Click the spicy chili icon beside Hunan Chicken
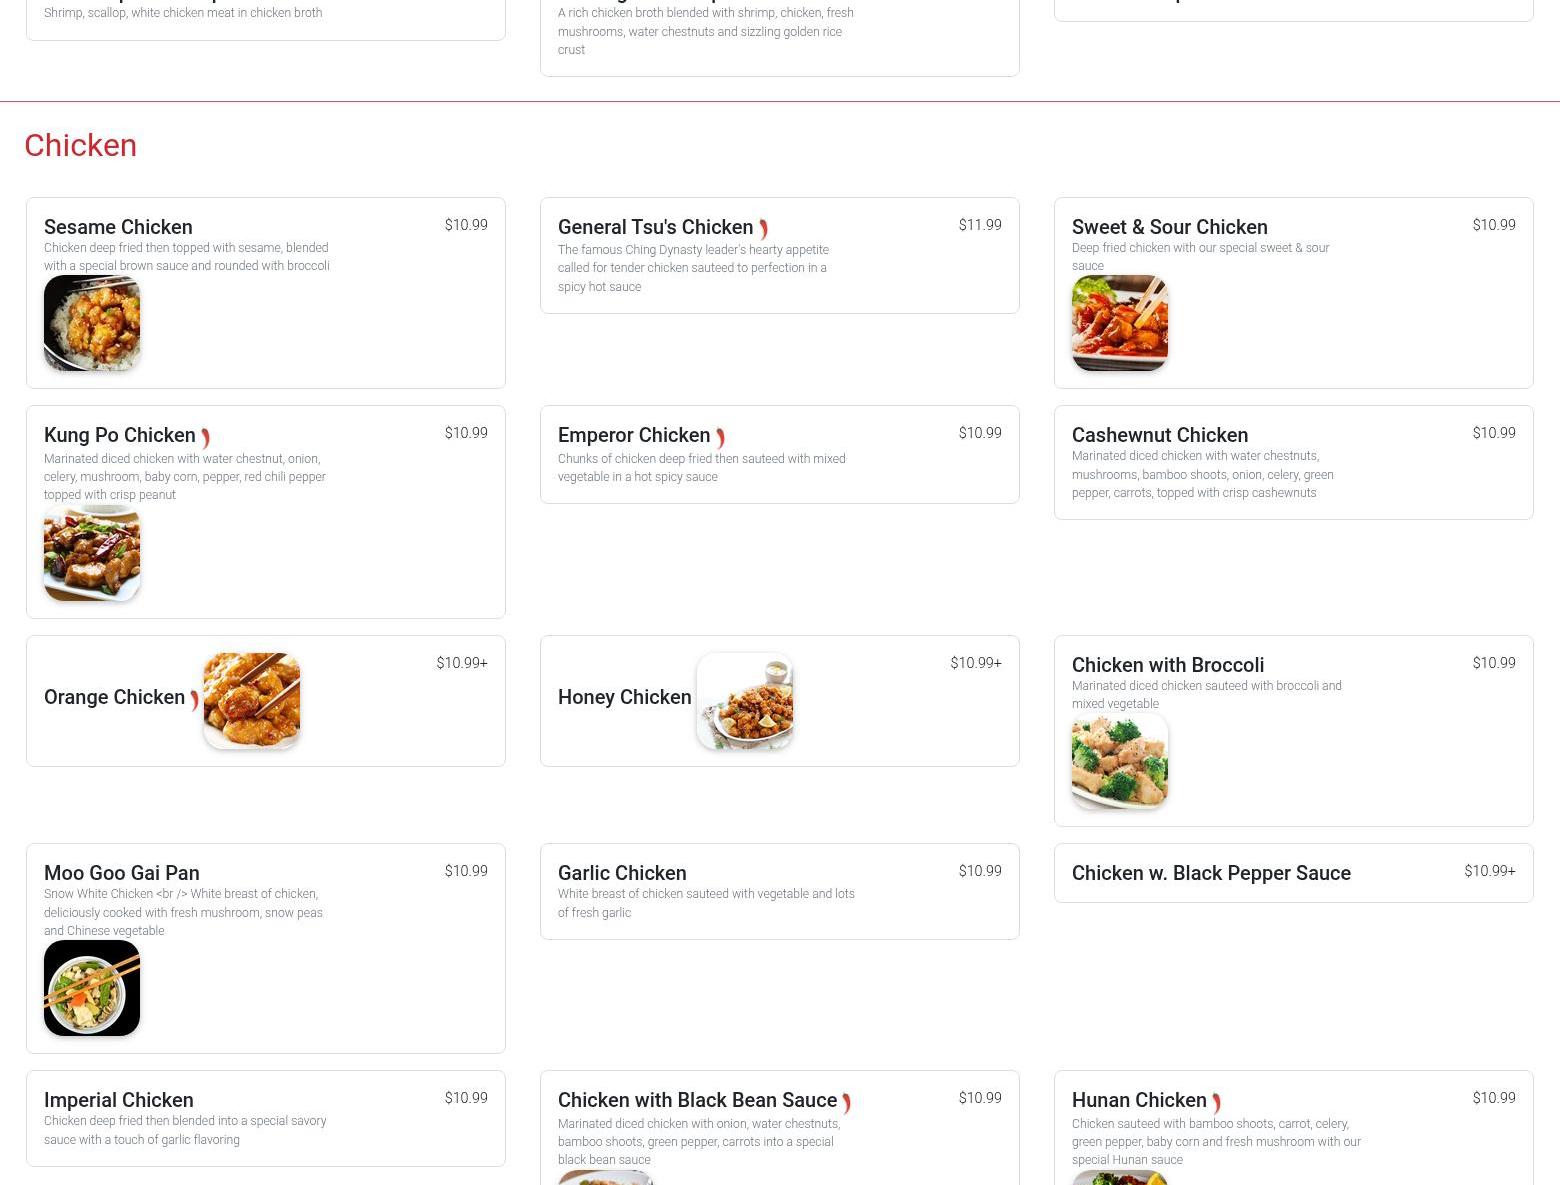This screenshot has height=1185, width=1560. pos(1216,1103)
